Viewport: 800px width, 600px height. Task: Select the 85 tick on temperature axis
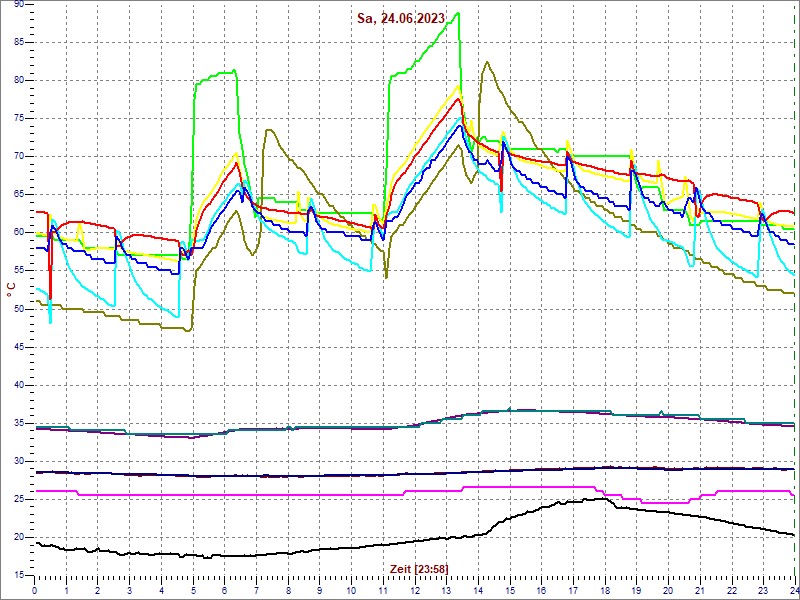pyautogui.click(x=19, y=42)
